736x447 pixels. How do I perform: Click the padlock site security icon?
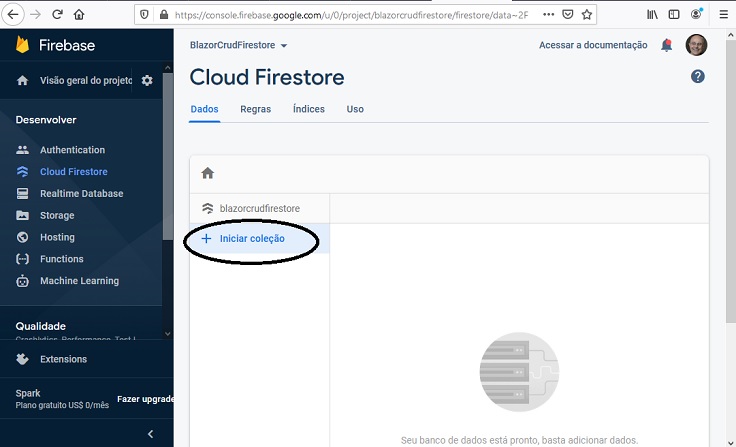164,15
